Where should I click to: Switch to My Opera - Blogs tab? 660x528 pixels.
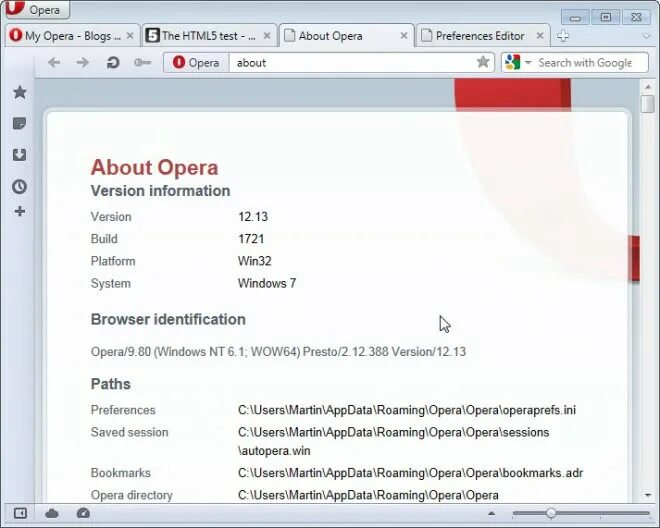click(x=72, y=36)
